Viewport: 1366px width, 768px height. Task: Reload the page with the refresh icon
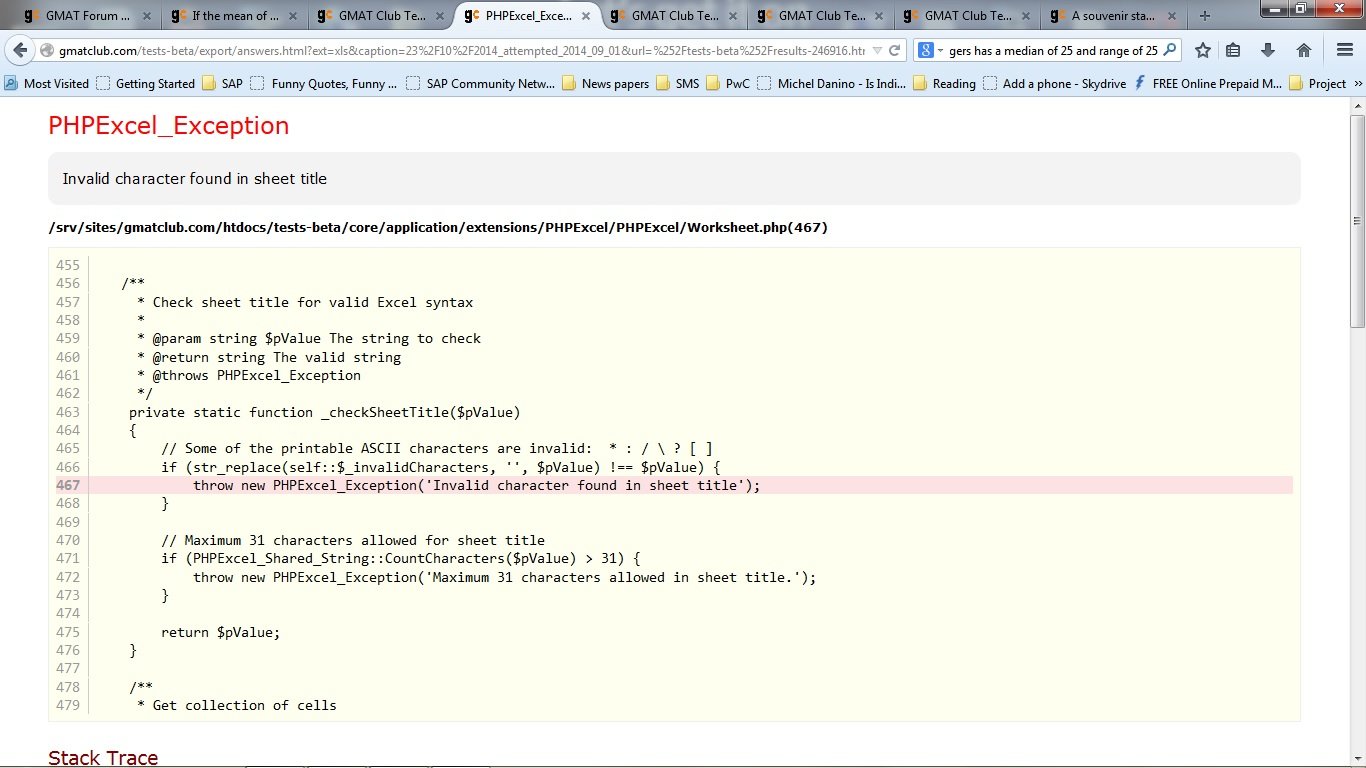tap(895, 51)
